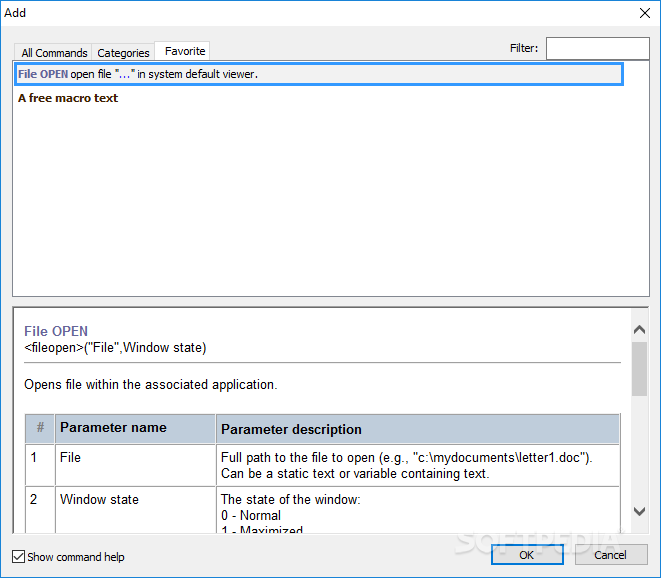Confirm with the OK button
Viewport: 661px width, 578px height.
pos(527,555)
